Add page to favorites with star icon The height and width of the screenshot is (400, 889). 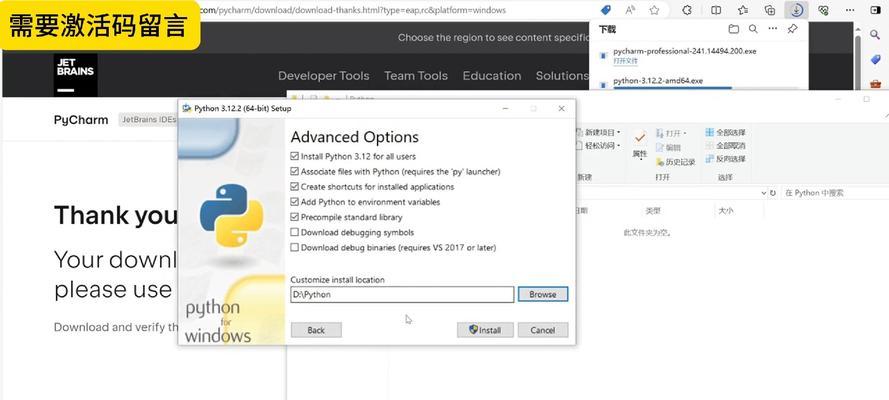pyautogui.click(x=654, y=10)
